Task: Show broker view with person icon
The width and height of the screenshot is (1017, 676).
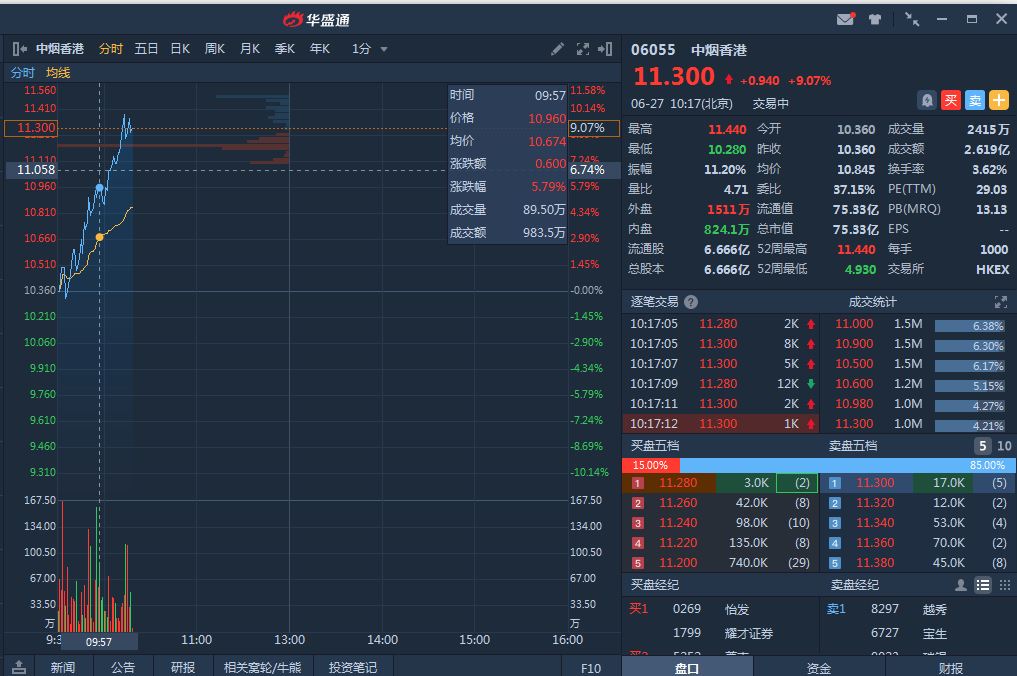Action: click(x=961, y=585)
